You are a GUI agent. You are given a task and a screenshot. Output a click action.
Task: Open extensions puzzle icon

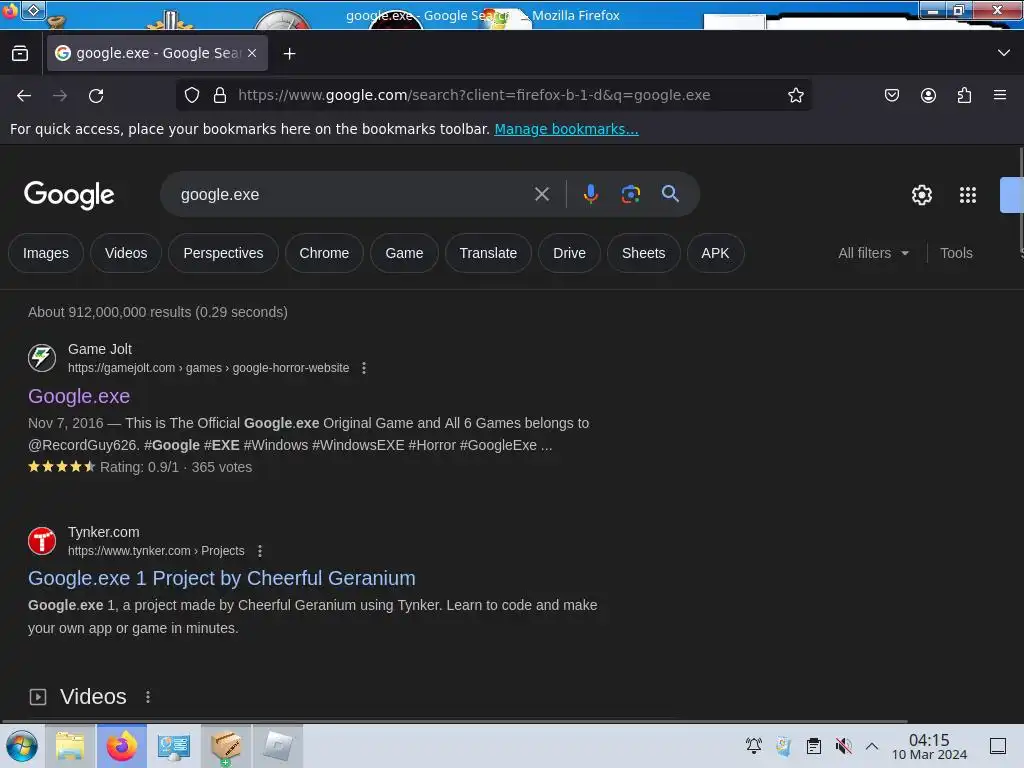tap(965, 95)
